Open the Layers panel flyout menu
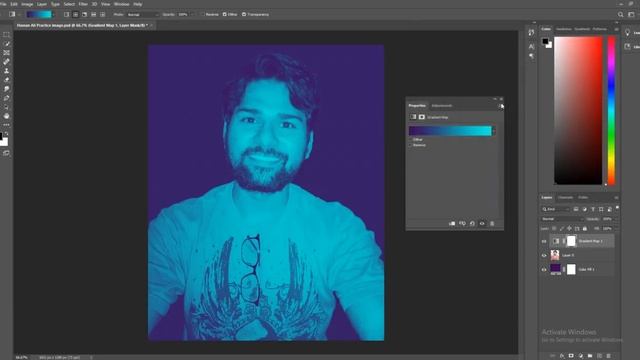640x360 pixels. pos(616,198)
